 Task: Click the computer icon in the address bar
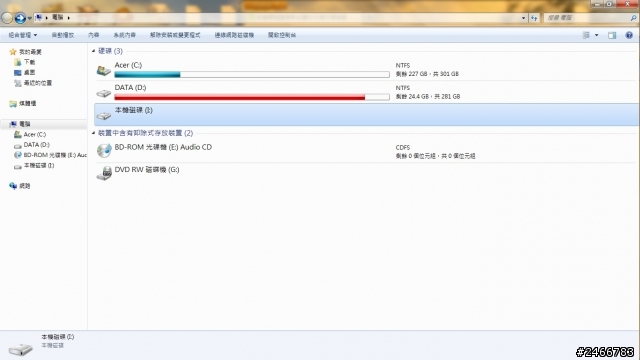[x=39, y=18]
